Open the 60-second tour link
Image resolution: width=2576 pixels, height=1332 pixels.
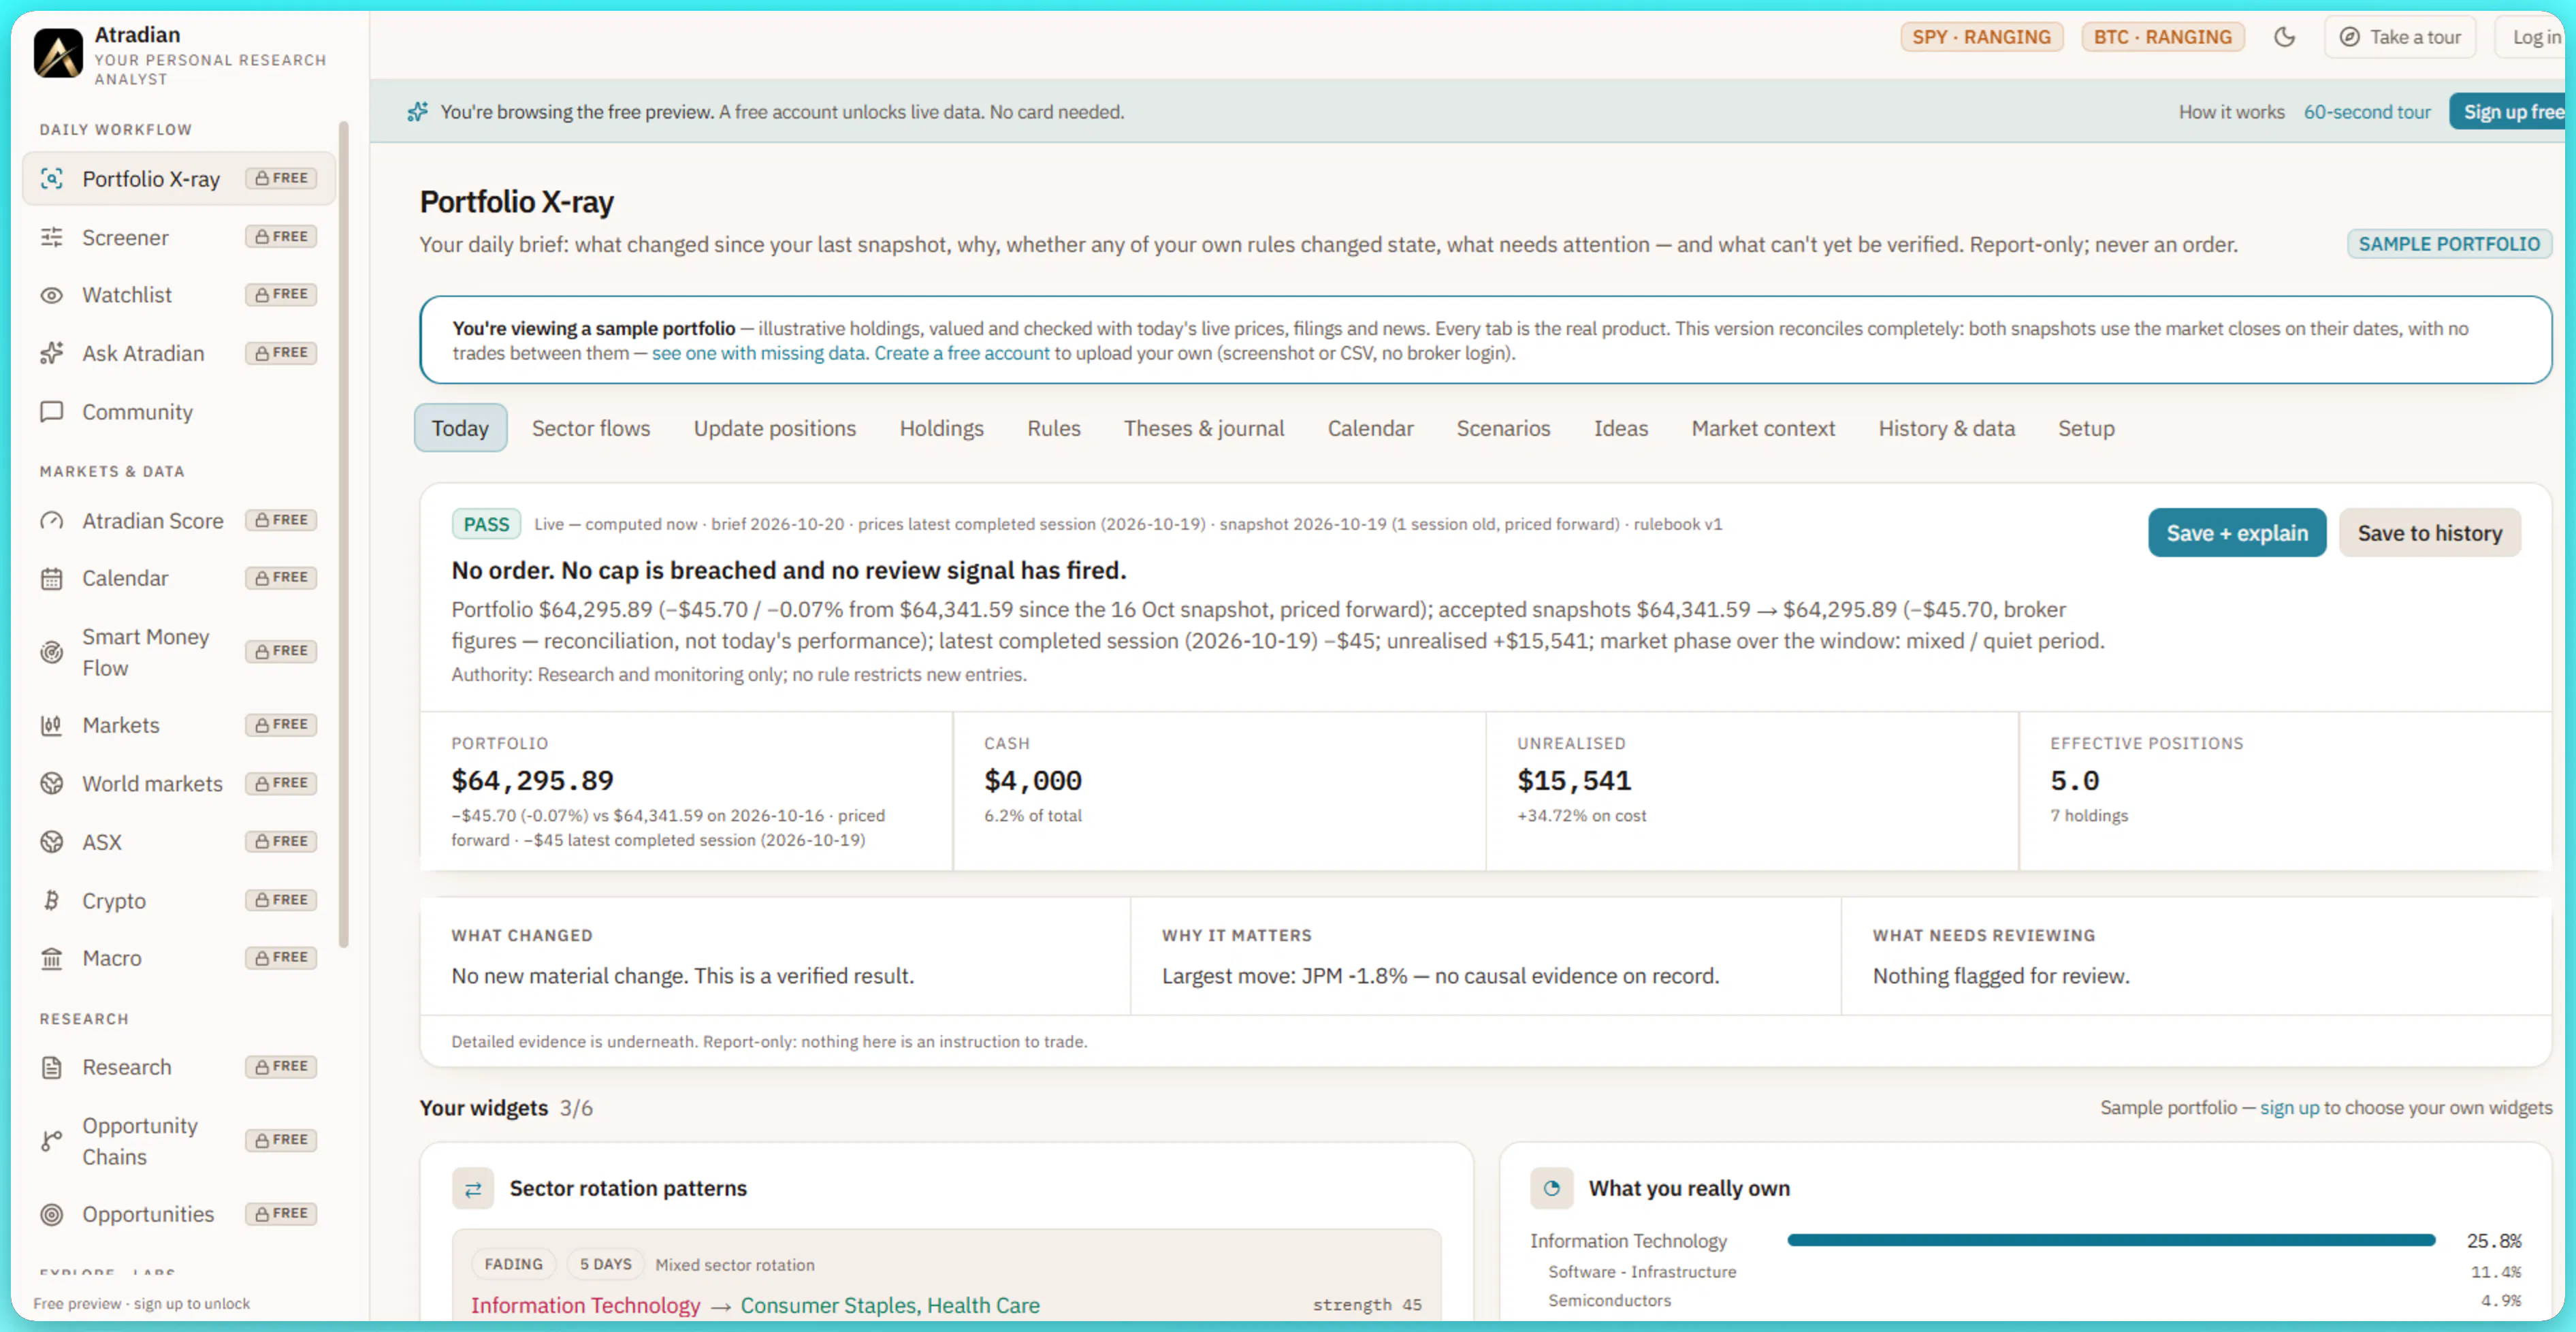pos(2367,112)
